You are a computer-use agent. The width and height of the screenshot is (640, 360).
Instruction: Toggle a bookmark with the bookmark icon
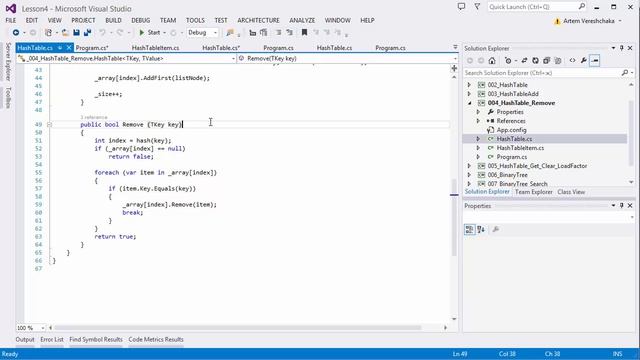(304, 33)
